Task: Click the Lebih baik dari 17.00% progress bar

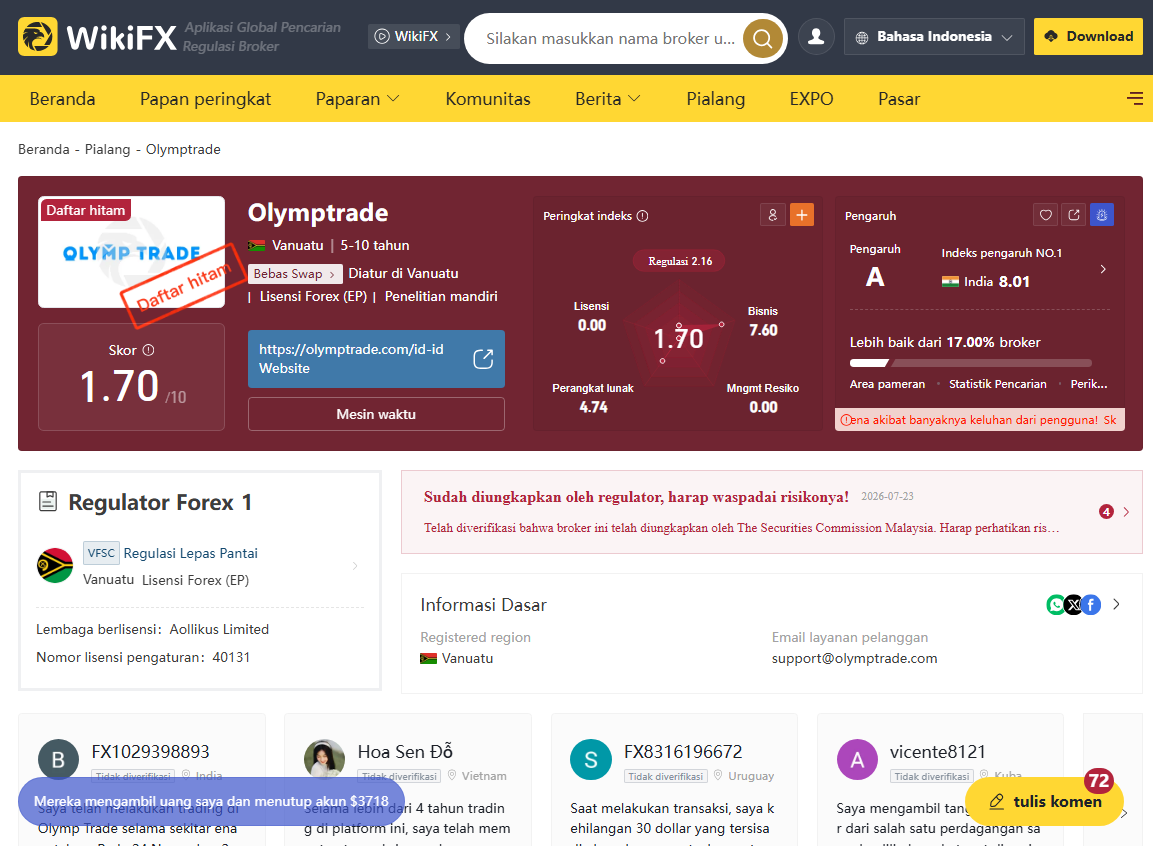Action: 971,362
